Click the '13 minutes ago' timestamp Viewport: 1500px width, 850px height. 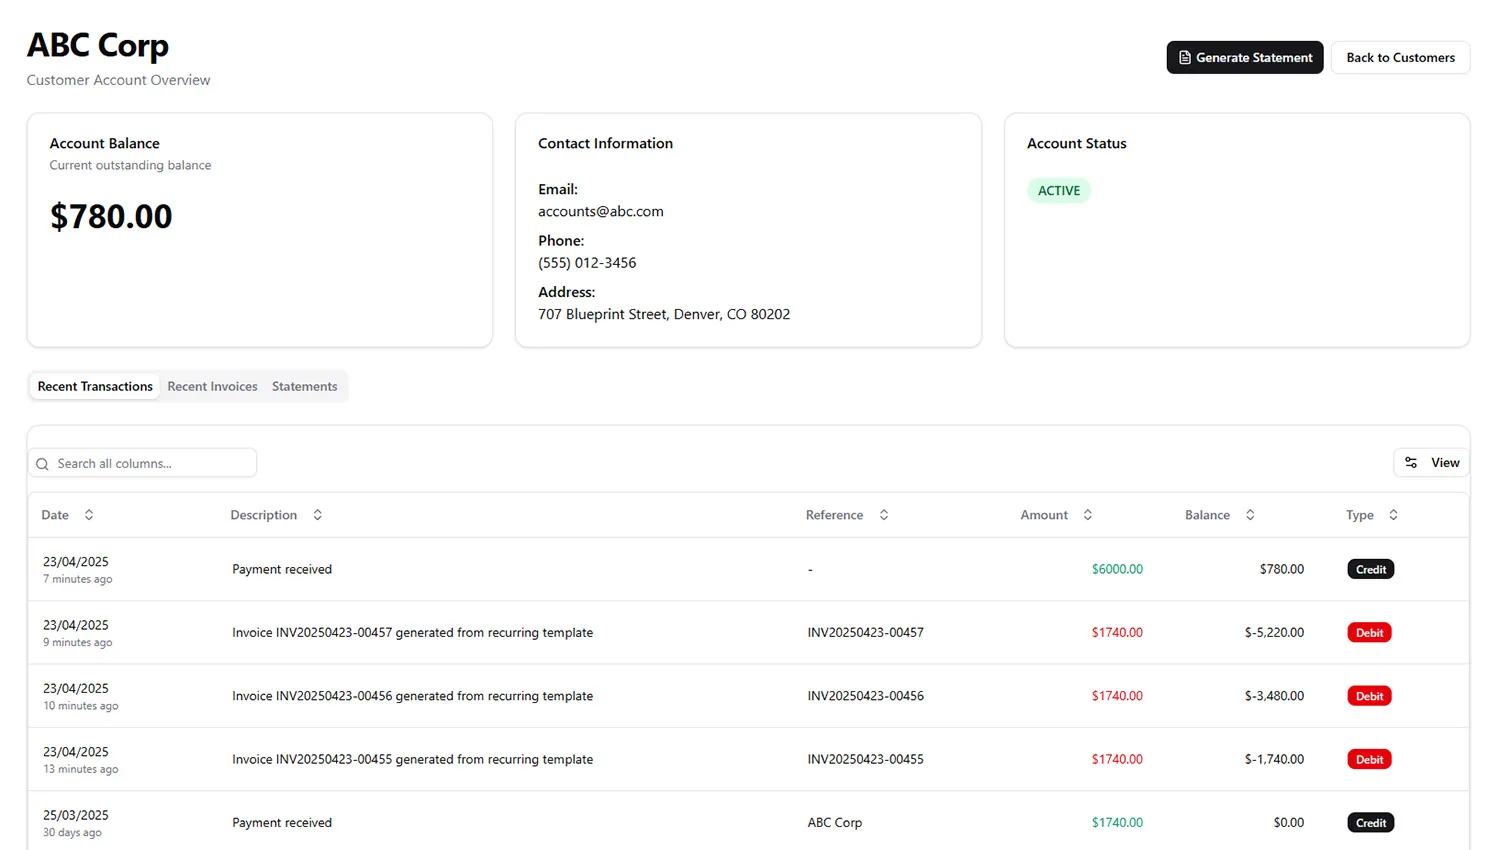[x=81, y=770]
